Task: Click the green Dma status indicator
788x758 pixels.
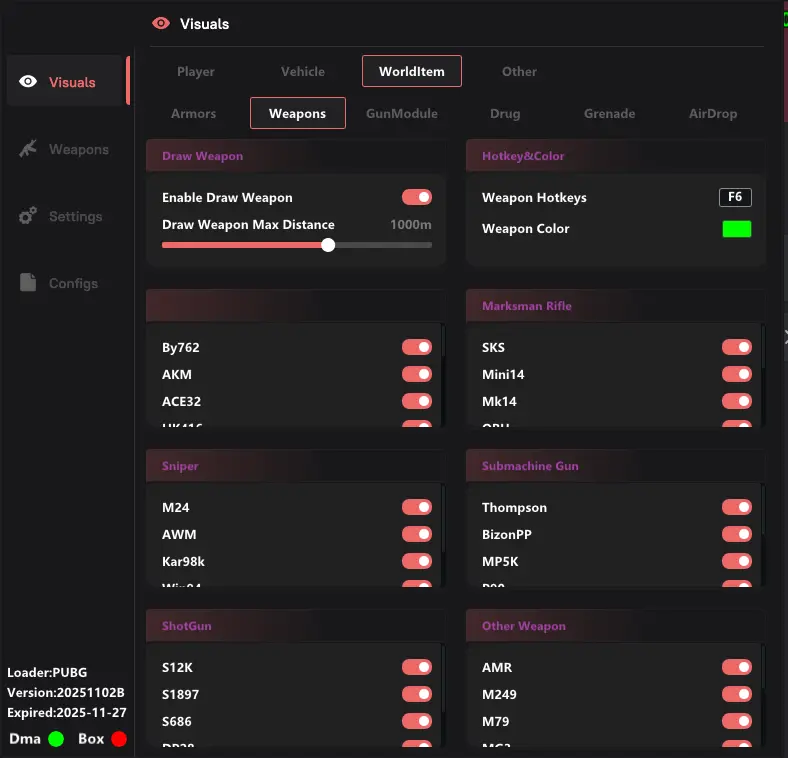Action: (x=56, y=739)
